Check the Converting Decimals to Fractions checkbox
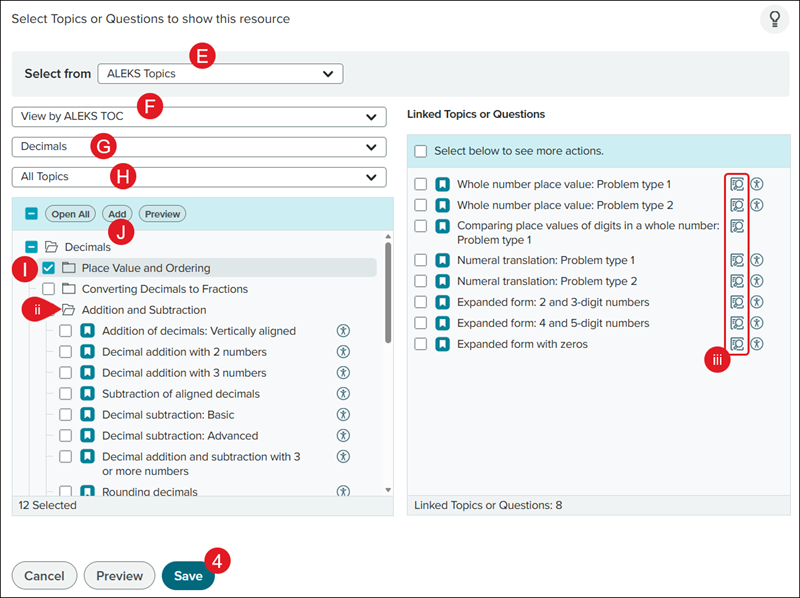The width and height of the screenshot is (800, 598). [x=49, y=289]
